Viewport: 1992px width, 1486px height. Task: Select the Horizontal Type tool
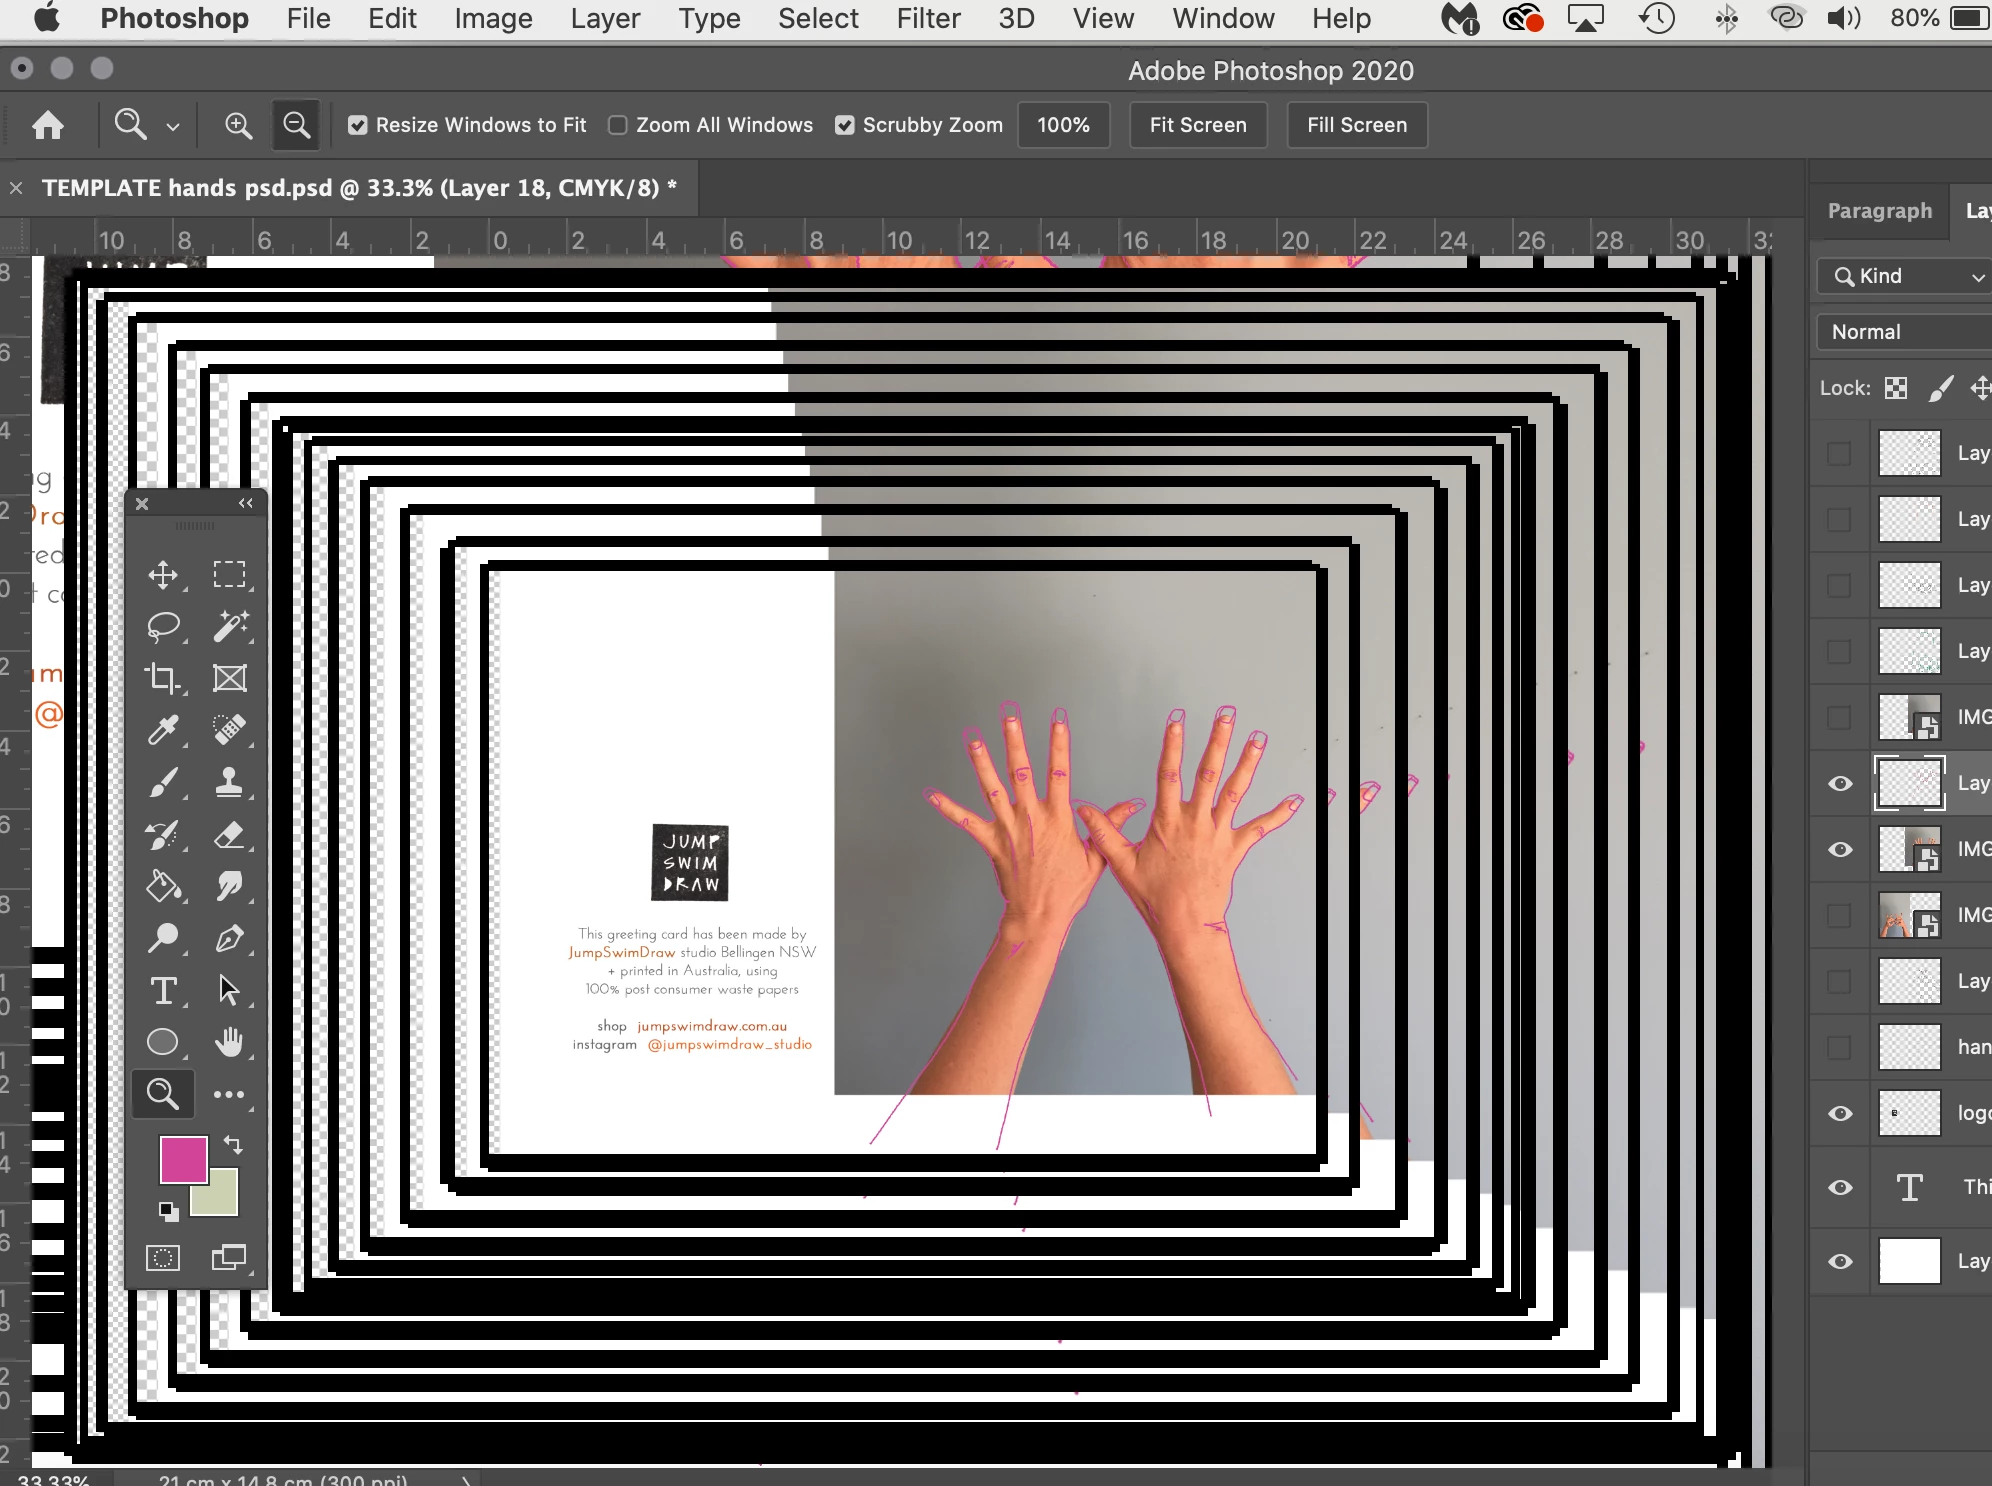pos(163,990)
